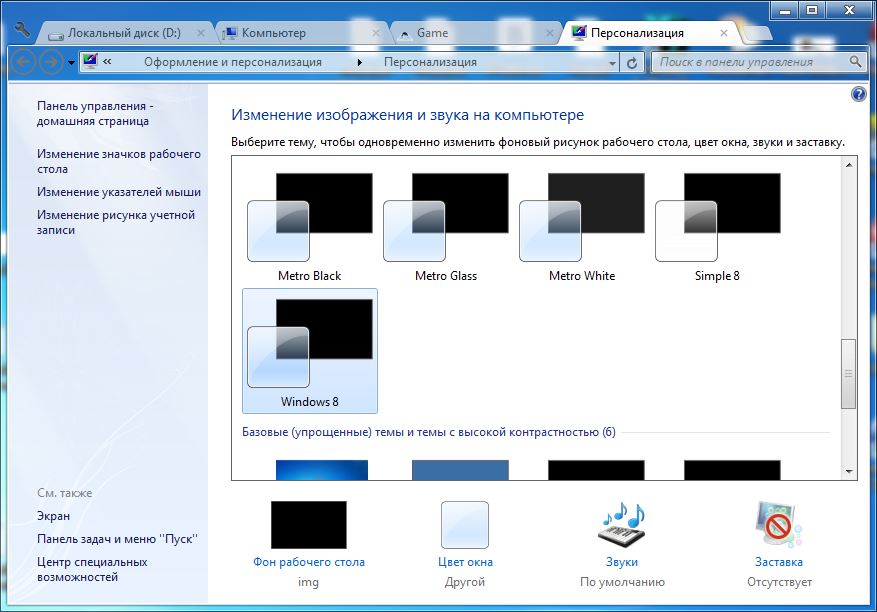Open the recent pages history dropdown
Viewport: 877px width, 612px height.
pyautogui.click(x=71, y=63)
